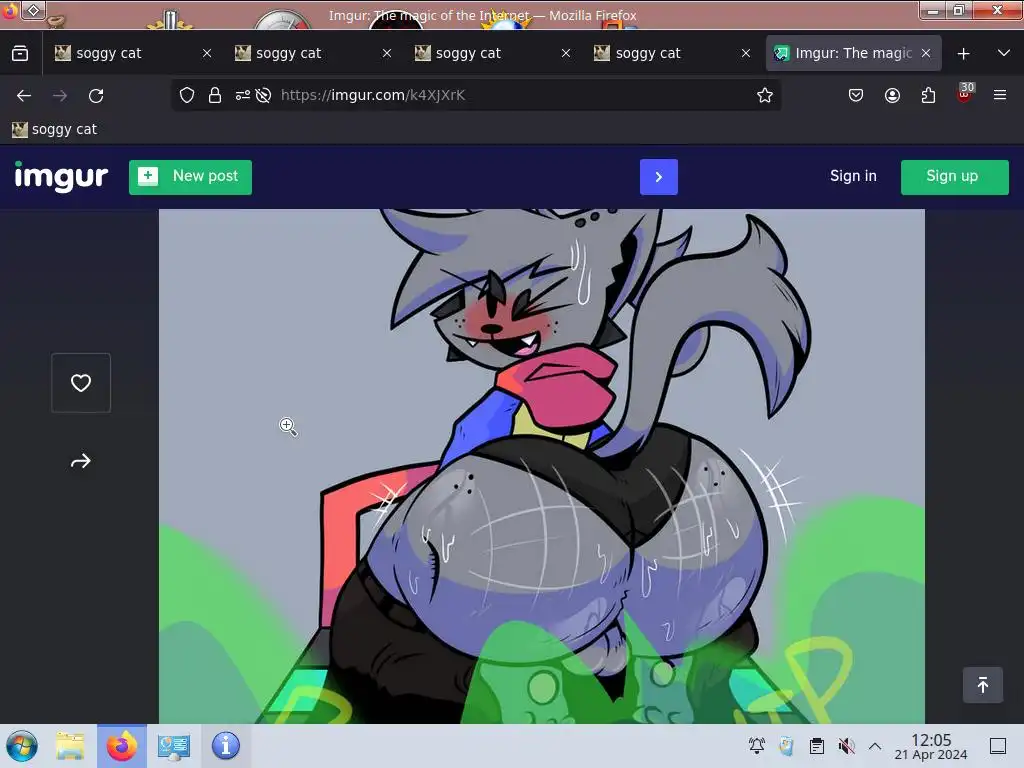
Task: Select the Firefox taskbar entry
Action: click(x=122, y=746)
